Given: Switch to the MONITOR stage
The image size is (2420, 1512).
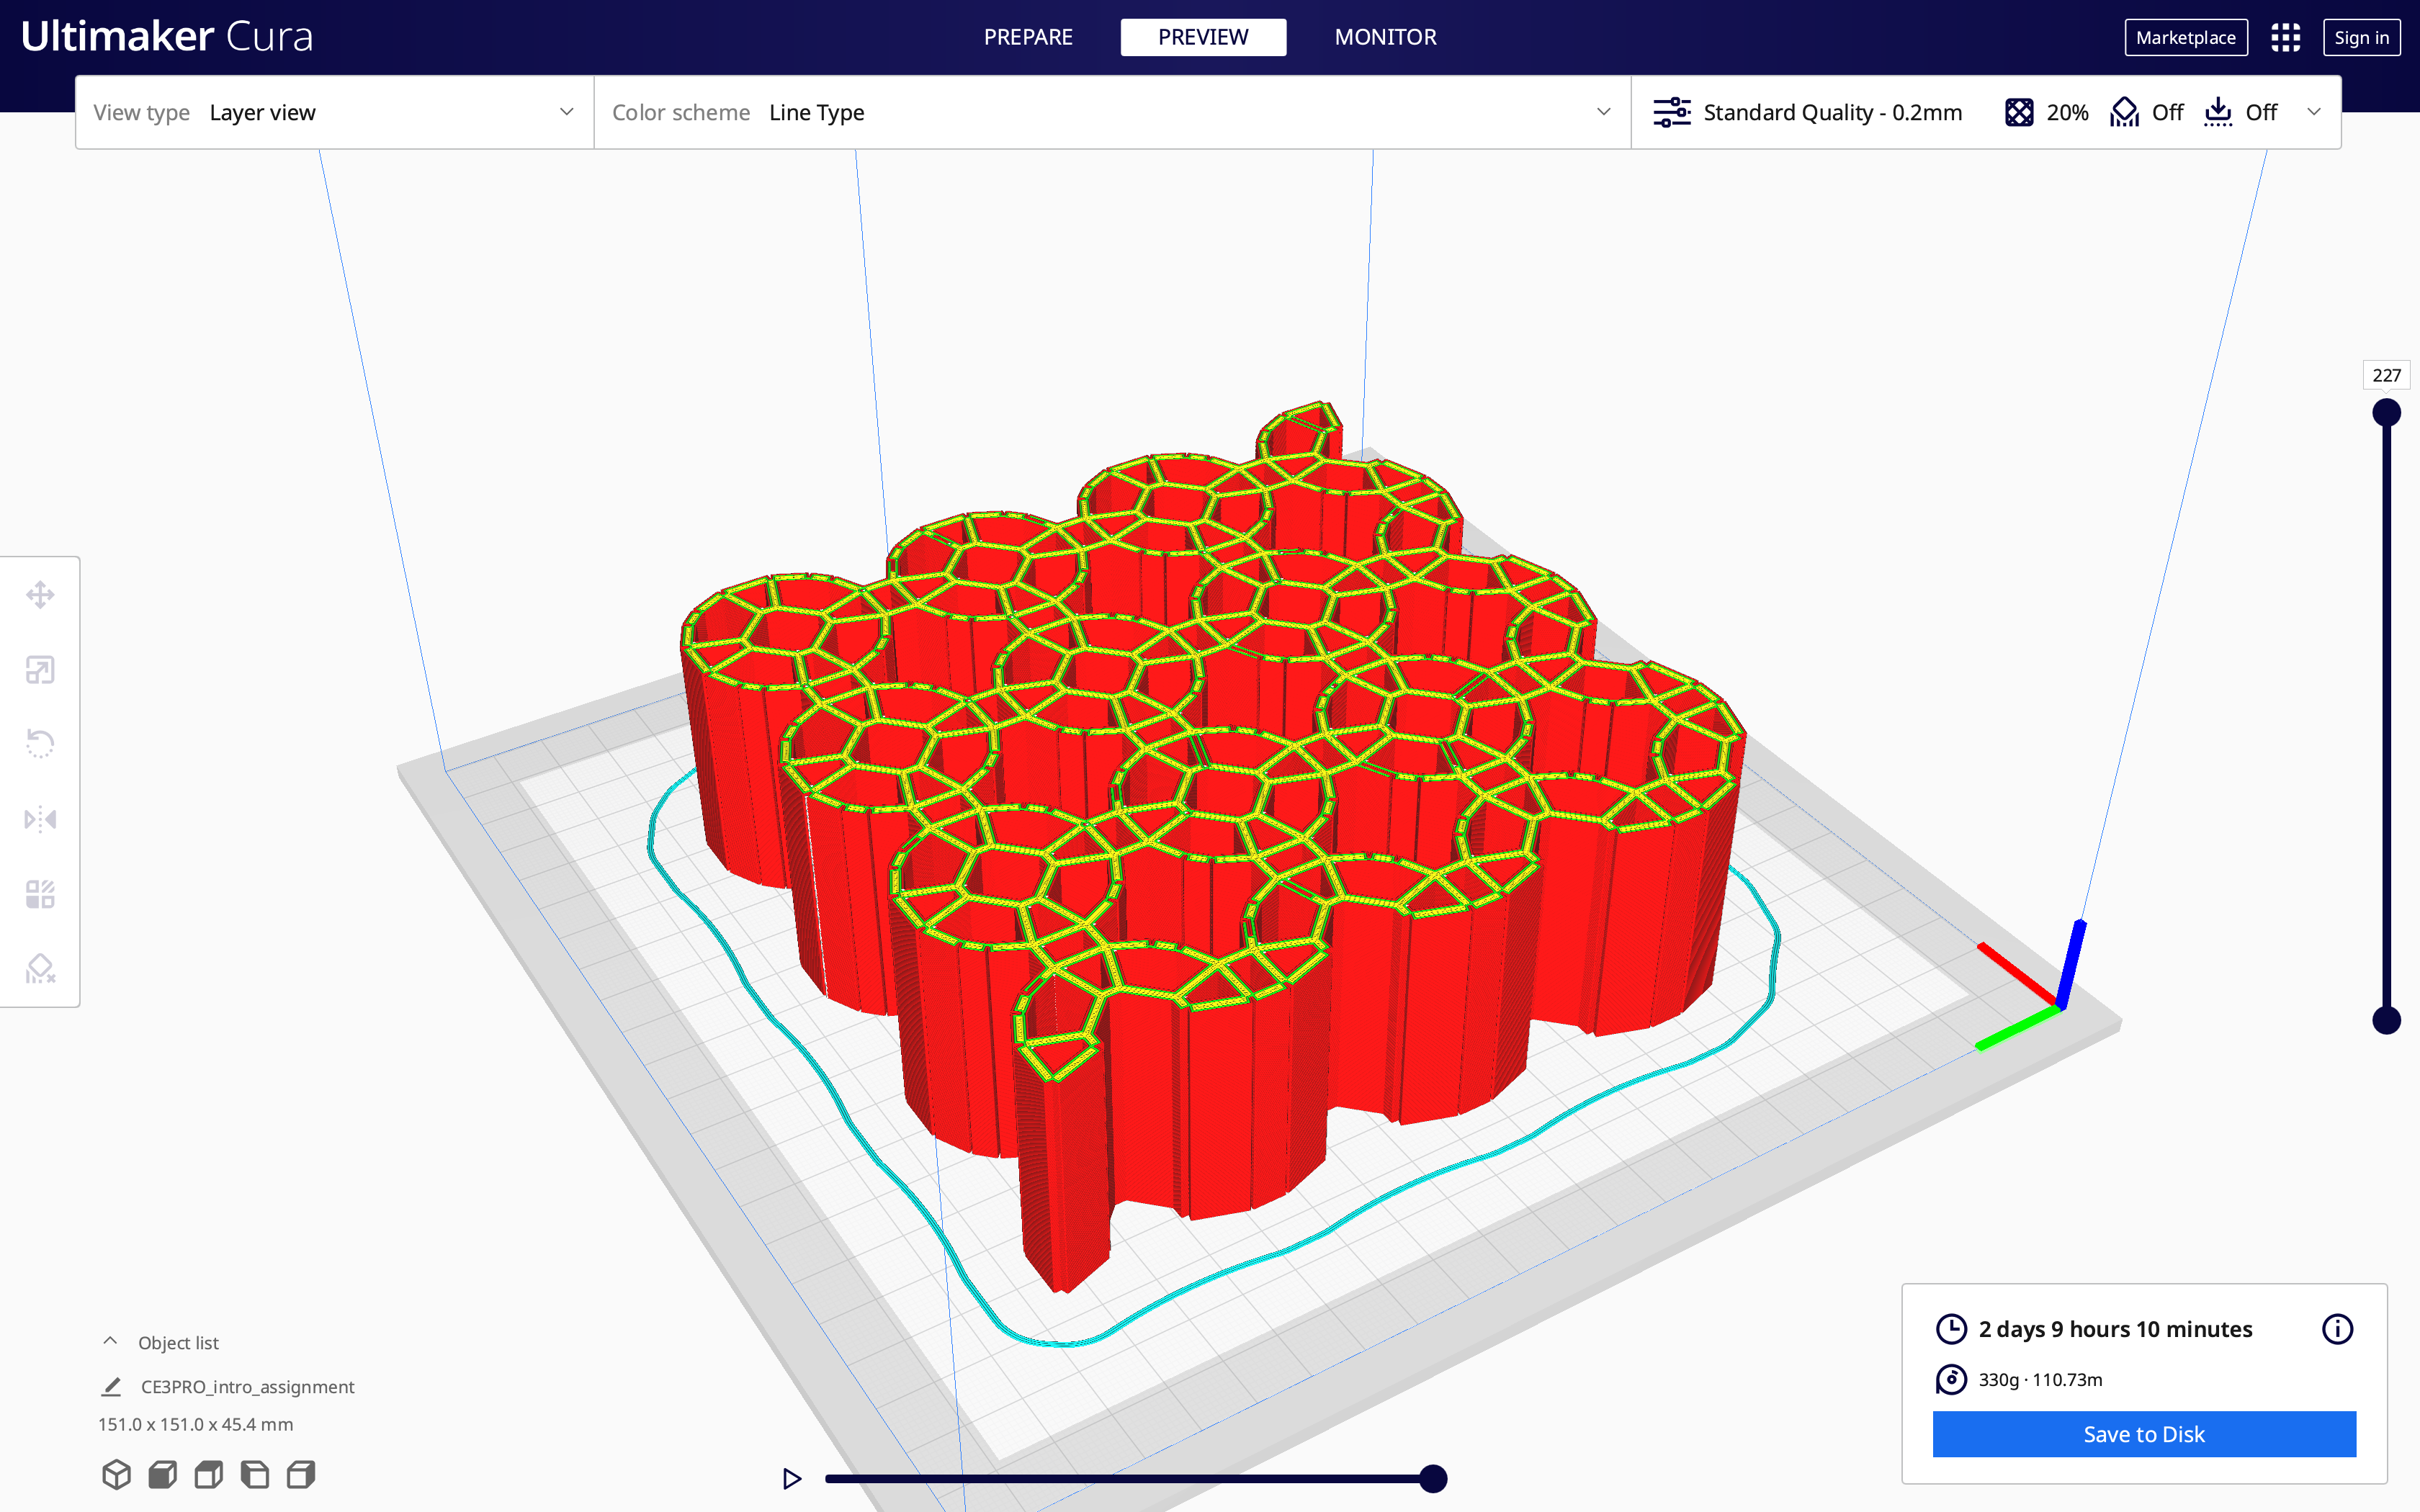Looking at the screenshot, I should pyautogui.click(x=1385, y=38).
